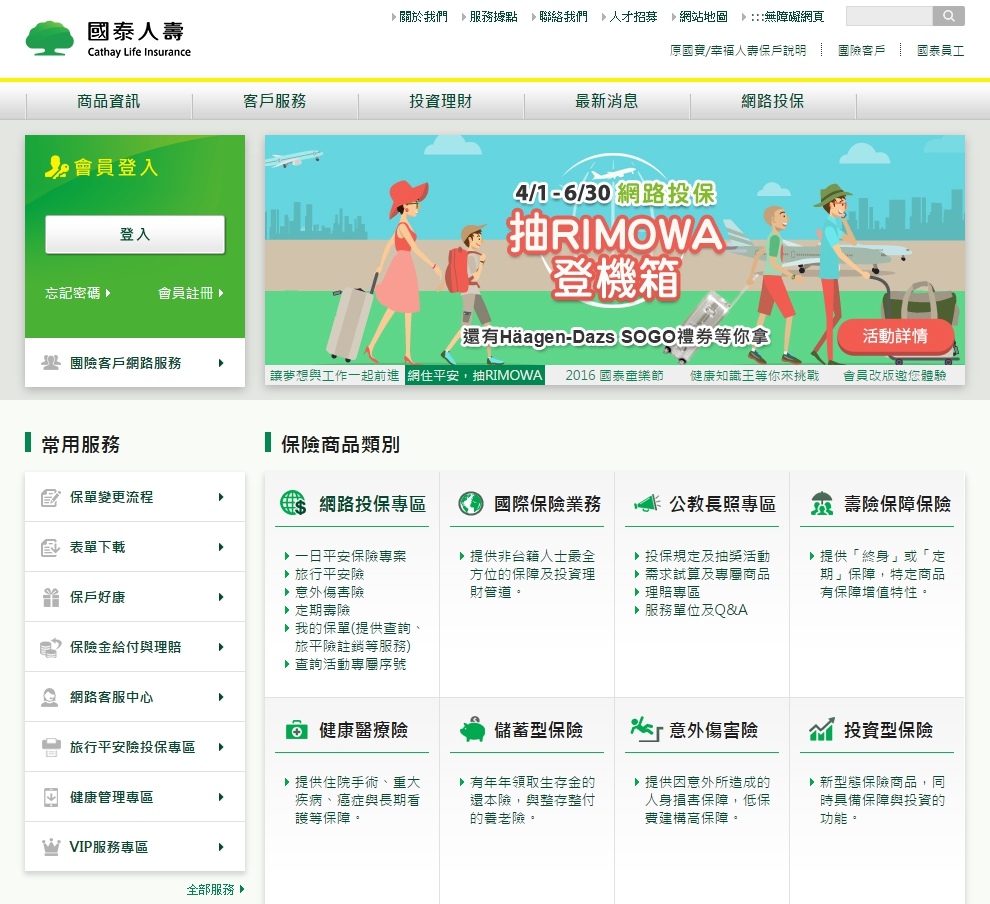This screenshot has width=990, height=904.
Task: Expand 網路客服中心 with its arrow
Action: [x=221, y=697]
